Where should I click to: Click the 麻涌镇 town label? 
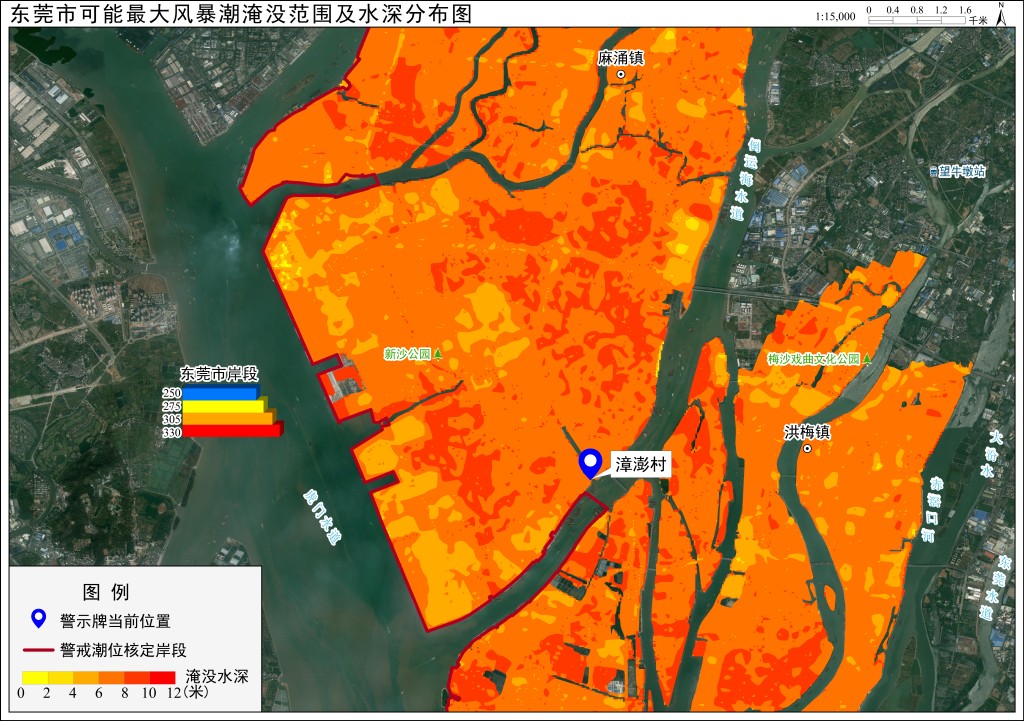click(620, 58)
